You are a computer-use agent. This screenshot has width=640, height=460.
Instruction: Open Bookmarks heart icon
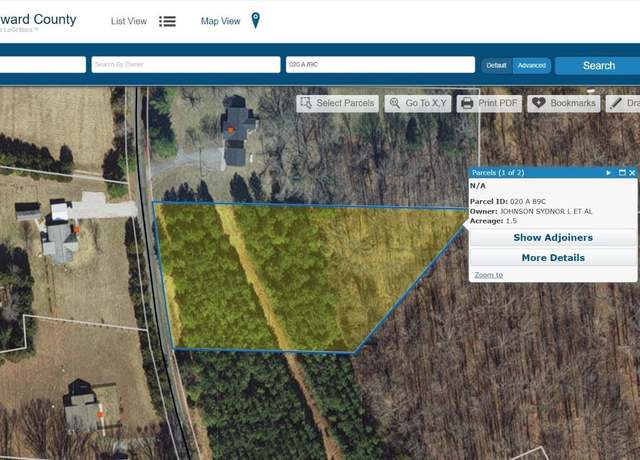click(538, 103)
